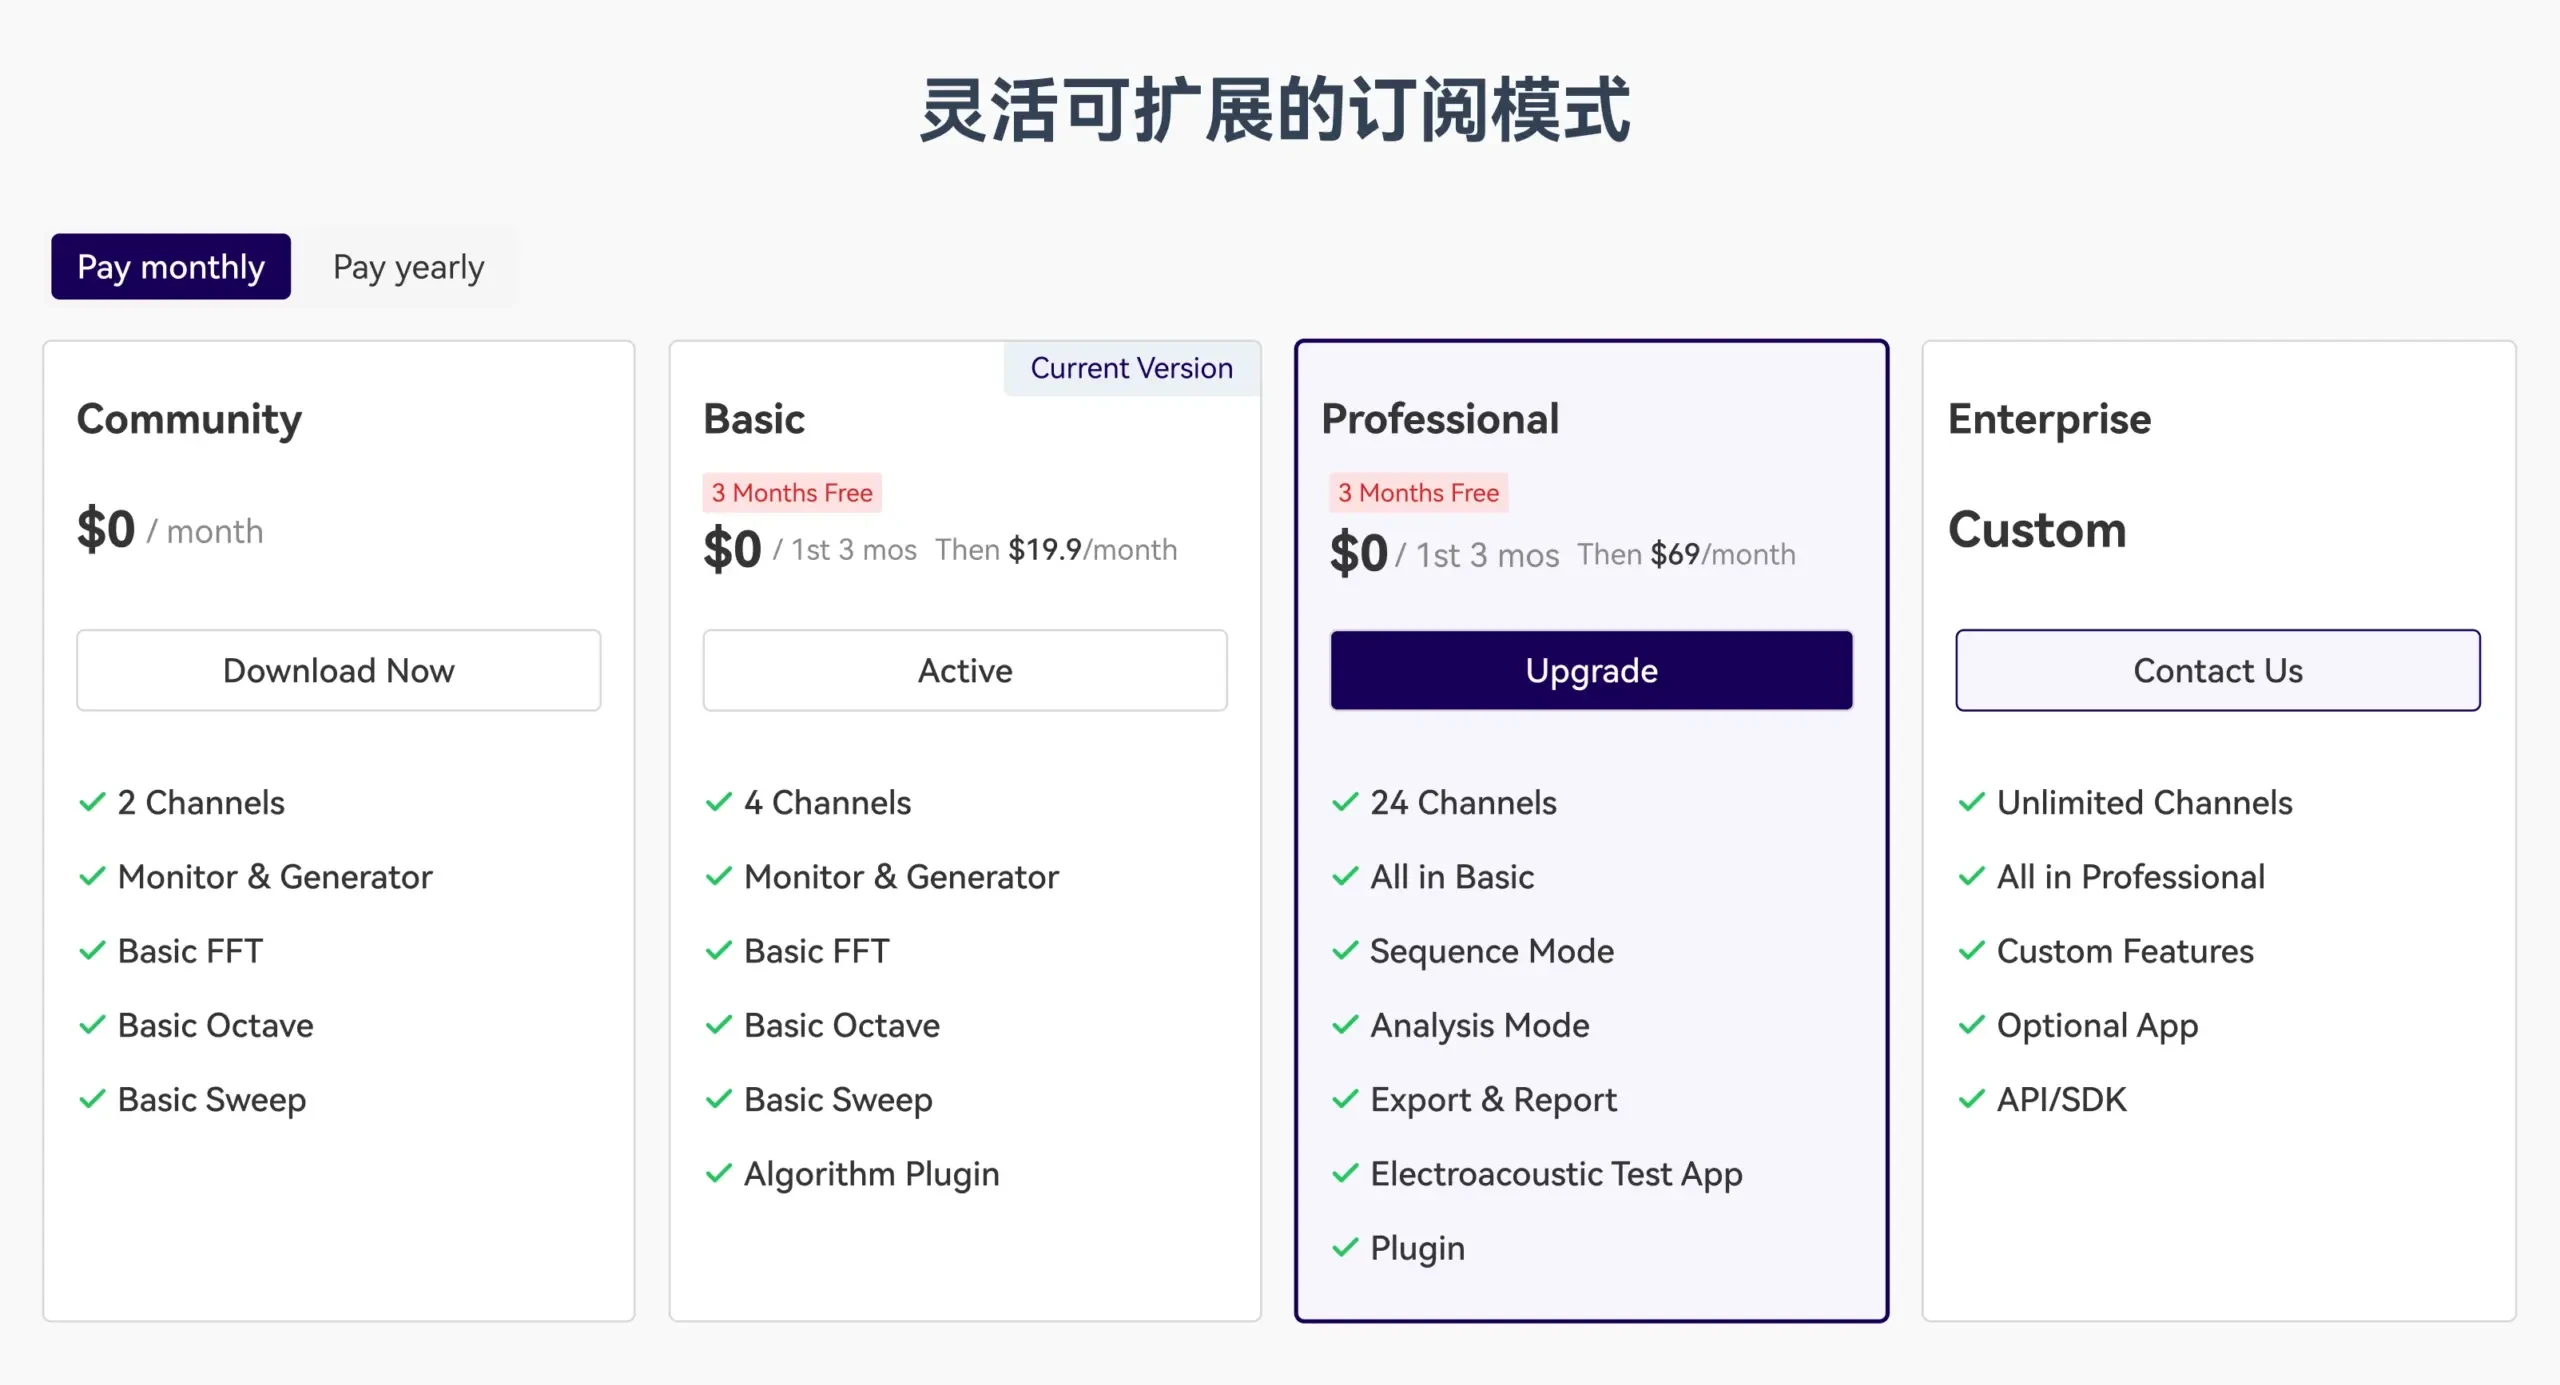Click the Current Version badge
Viewport: 2560px width, 1385px height.
(x=1131, y=368)
